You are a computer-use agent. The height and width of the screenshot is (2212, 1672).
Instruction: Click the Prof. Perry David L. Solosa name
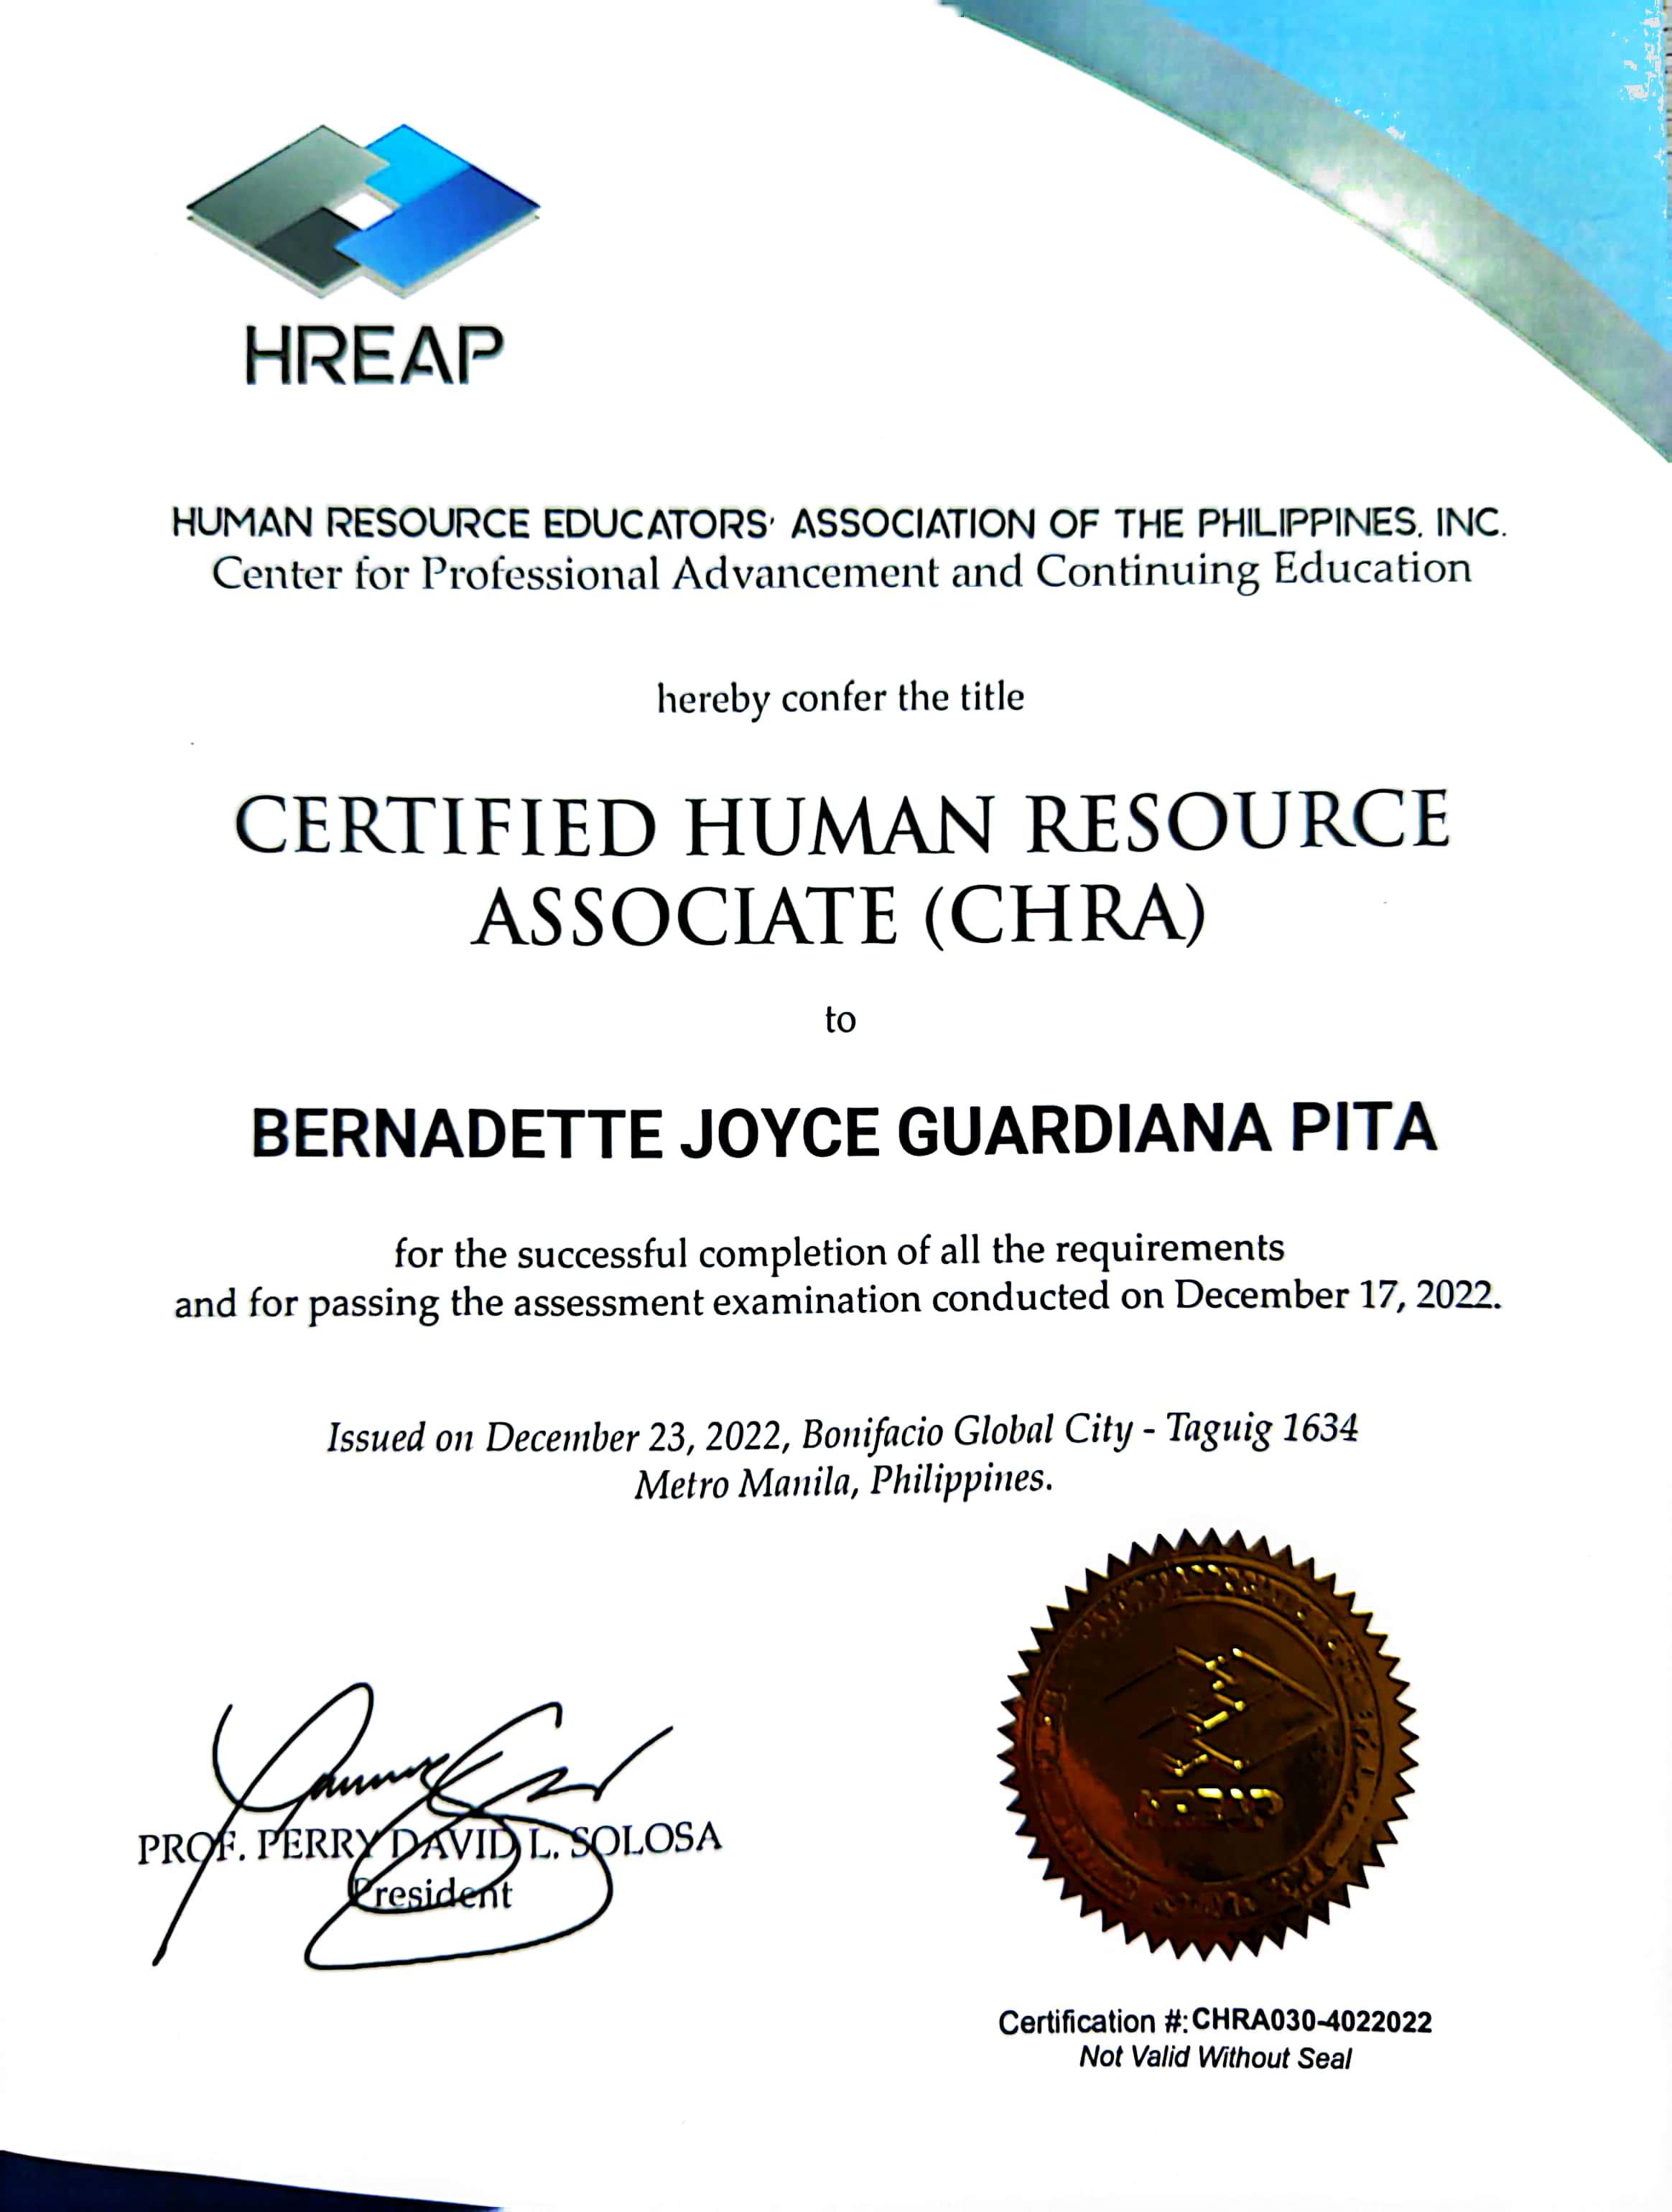pos(430,1843)
